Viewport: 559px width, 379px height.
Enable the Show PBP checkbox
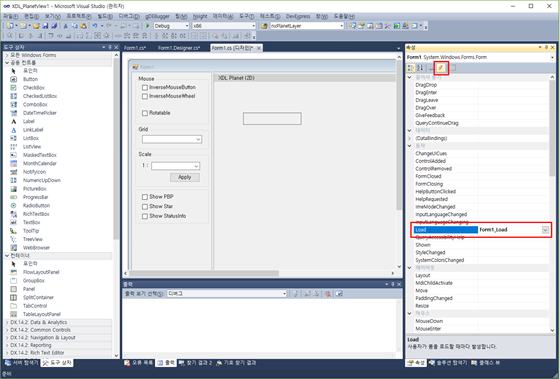145,197
